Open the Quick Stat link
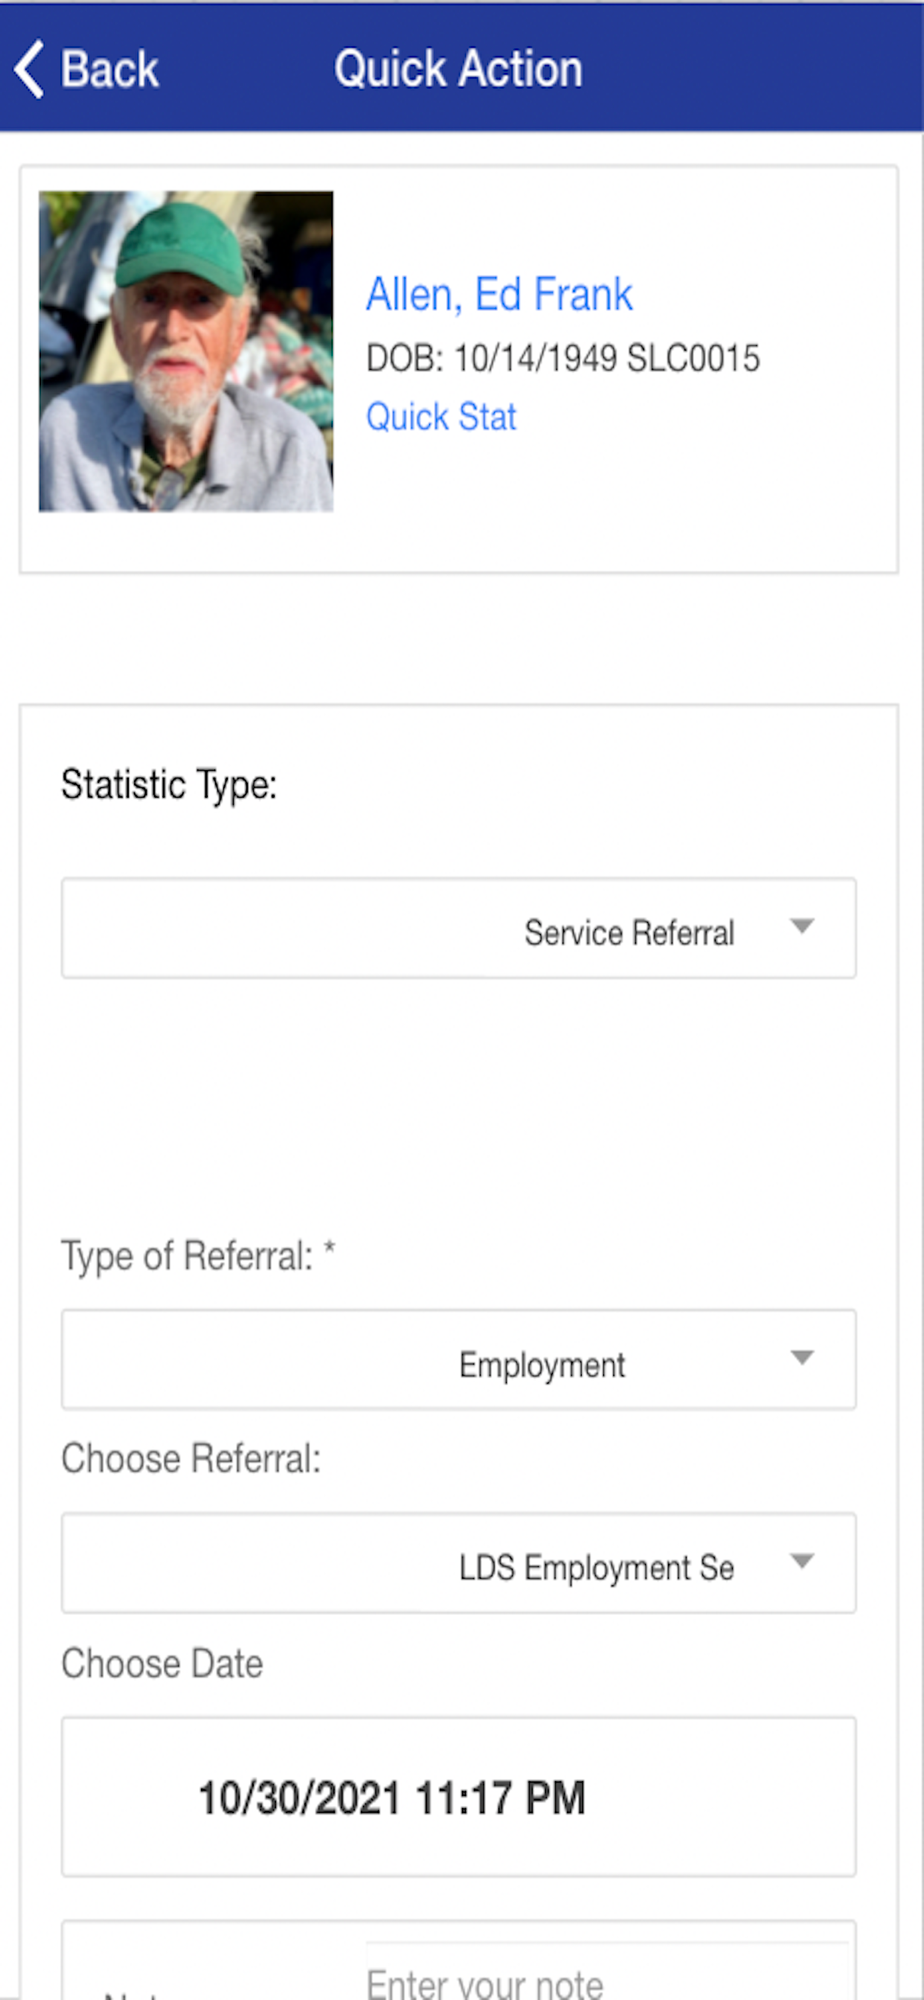The height and width of the screenshot is (2000, 924). pyautogui.click(x=441, y=417)
